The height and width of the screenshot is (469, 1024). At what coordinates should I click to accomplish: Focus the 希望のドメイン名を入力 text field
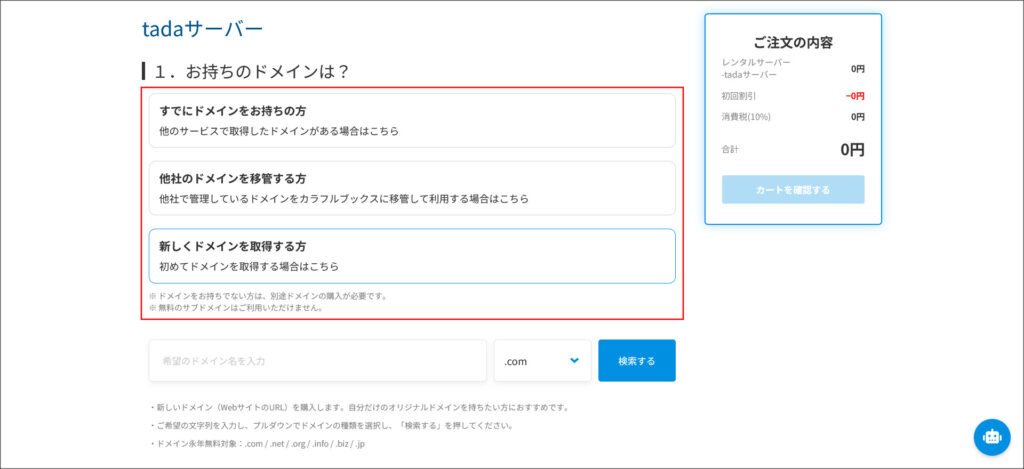pyautogui.click(x=317, y=361)
